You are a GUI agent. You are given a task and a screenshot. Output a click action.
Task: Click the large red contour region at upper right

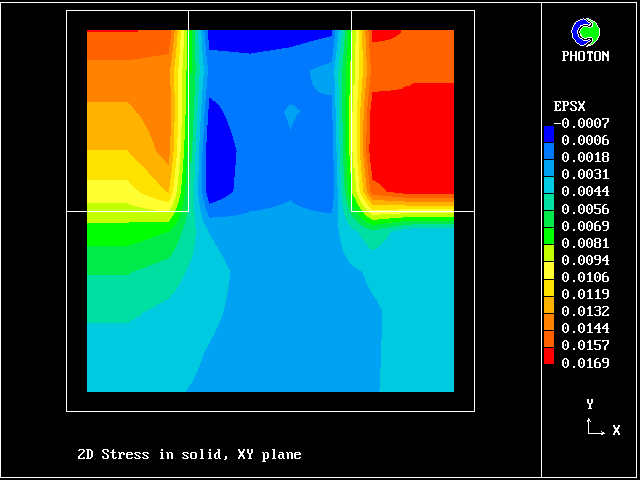412,120
